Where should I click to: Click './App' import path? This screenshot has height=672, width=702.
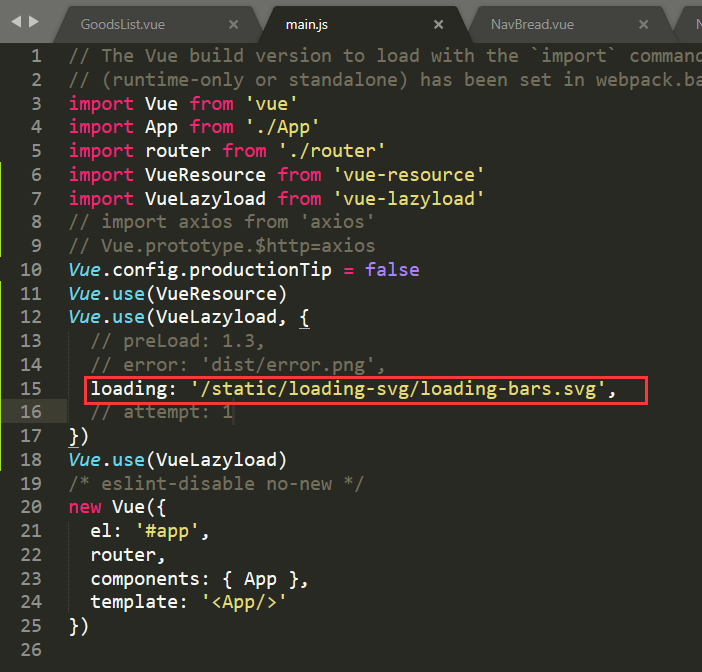click(283, 127)
